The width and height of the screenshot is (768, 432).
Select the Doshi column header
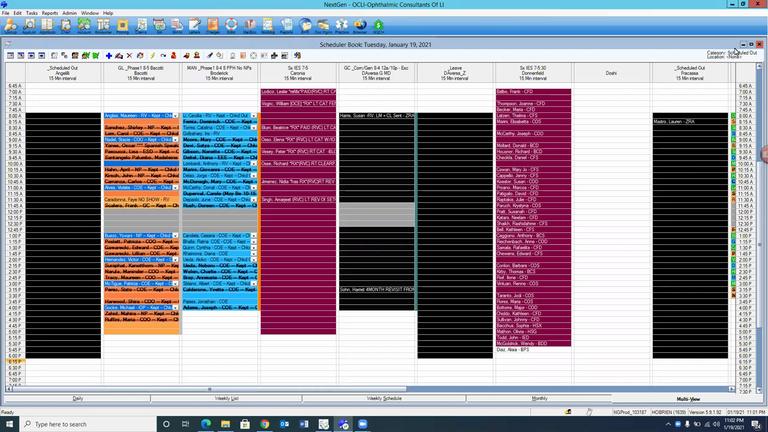(611, 73)
